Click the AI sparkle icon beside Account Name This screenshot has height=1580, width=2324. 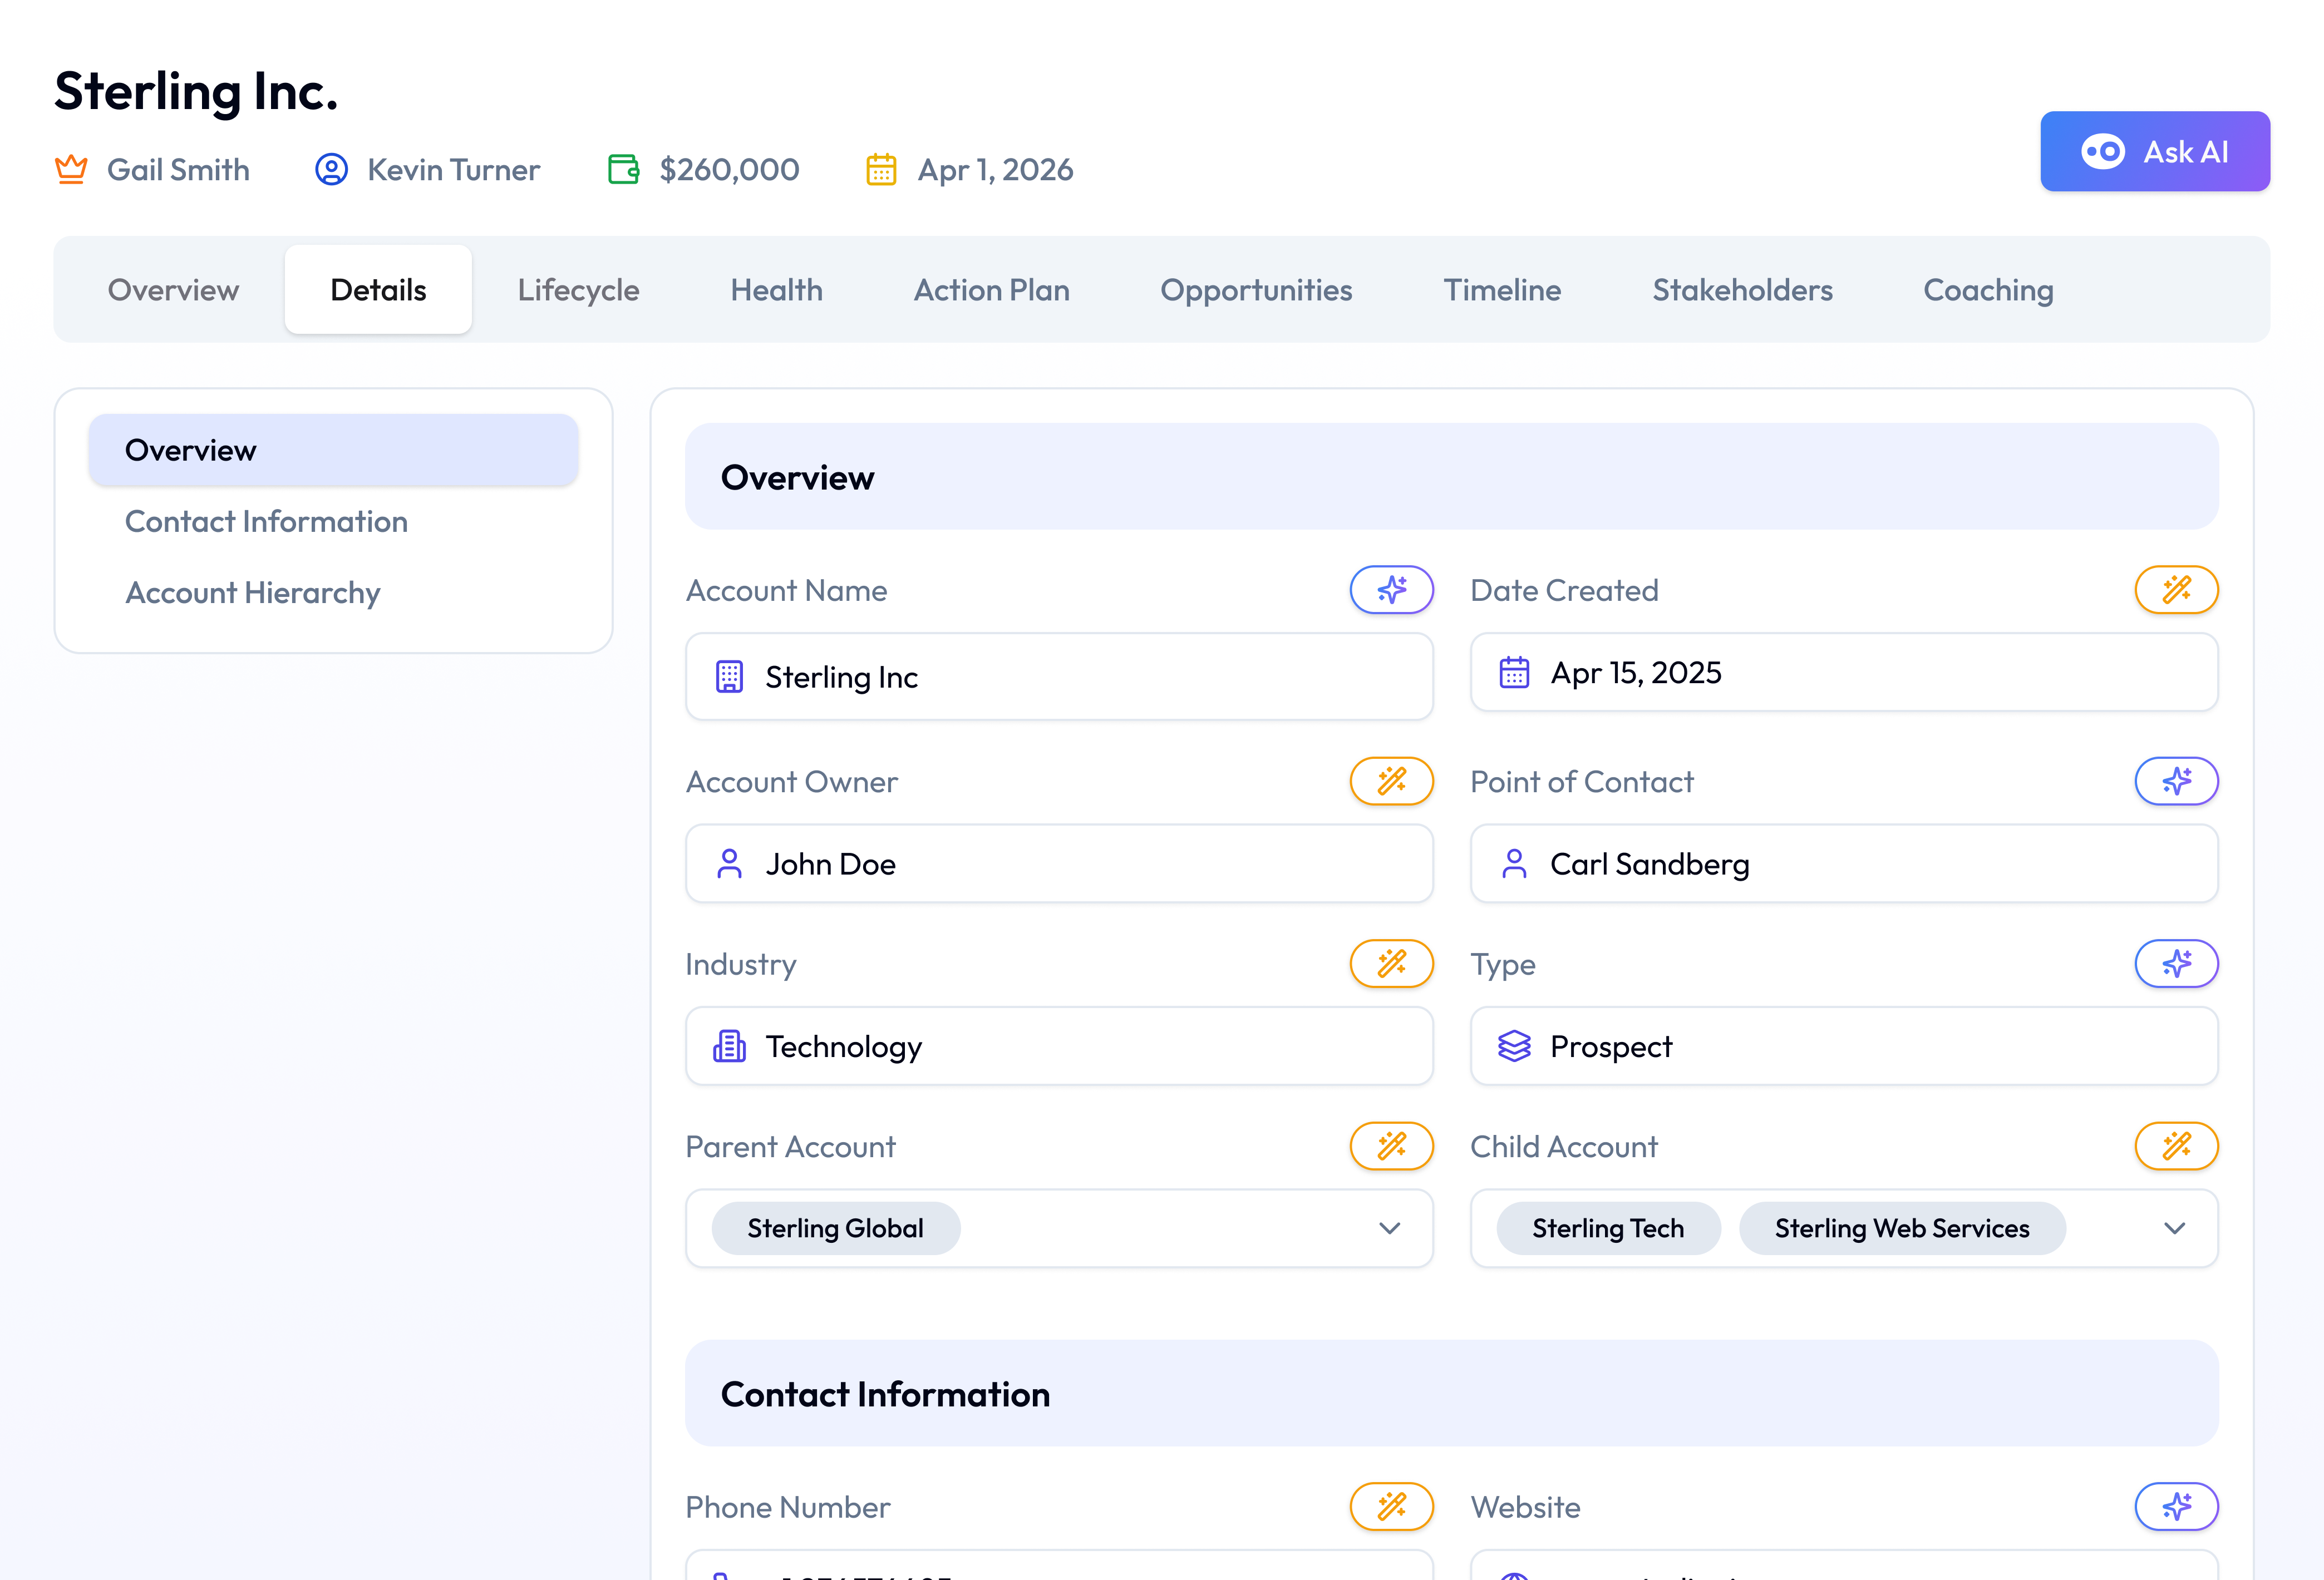click(x=1391, y=590)
